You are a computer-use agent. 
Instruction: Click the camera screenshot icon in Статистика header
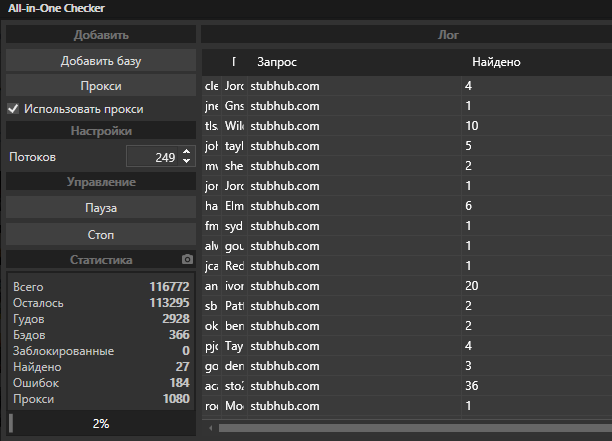pyautogui.click(x=187, y=260)
